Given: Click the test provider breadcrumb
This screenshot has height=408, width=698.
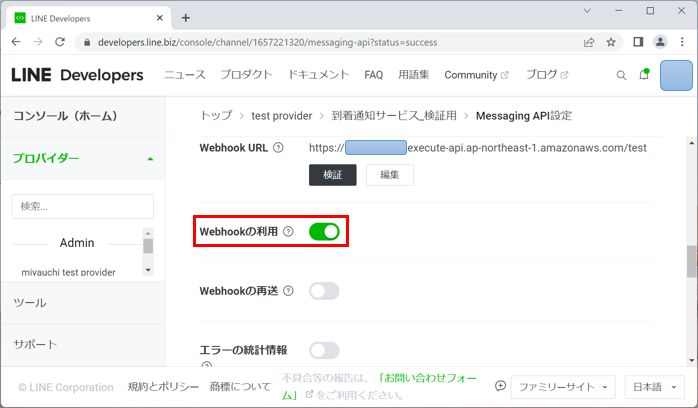Looking at the screenshot, I should (x=282, y=116).
